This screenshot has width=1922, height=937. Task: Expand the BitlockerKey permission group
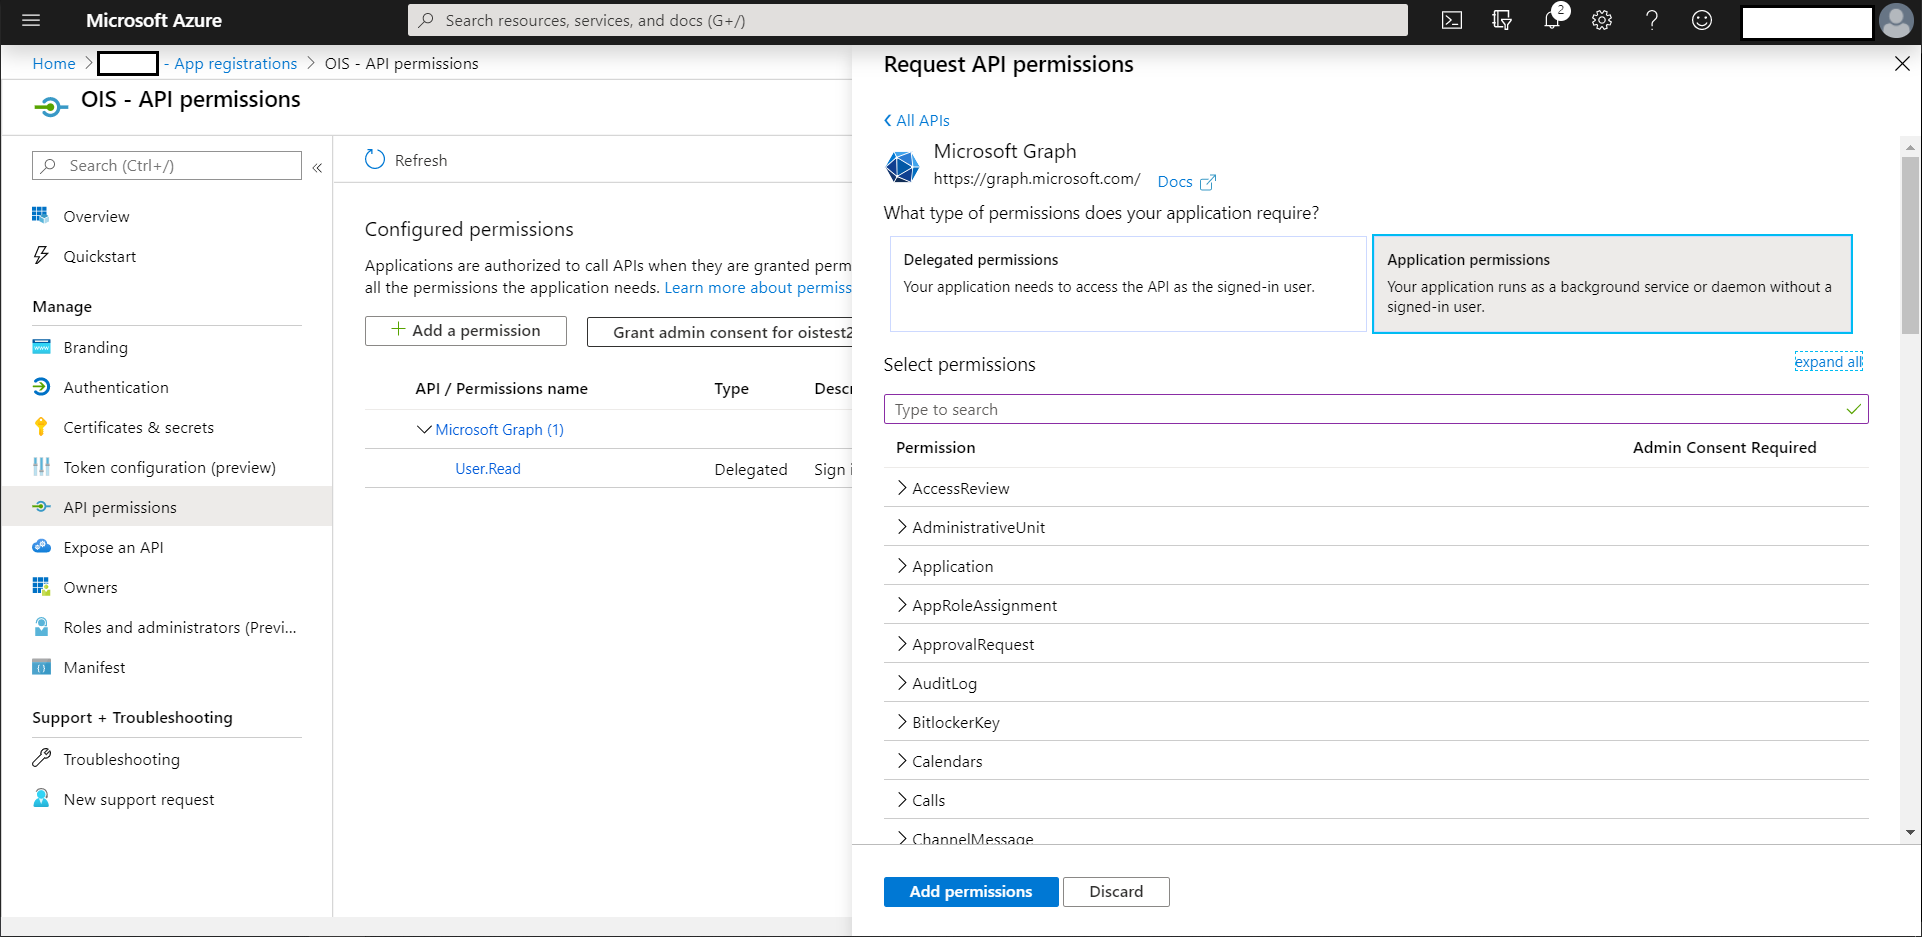tap(902, 722)
